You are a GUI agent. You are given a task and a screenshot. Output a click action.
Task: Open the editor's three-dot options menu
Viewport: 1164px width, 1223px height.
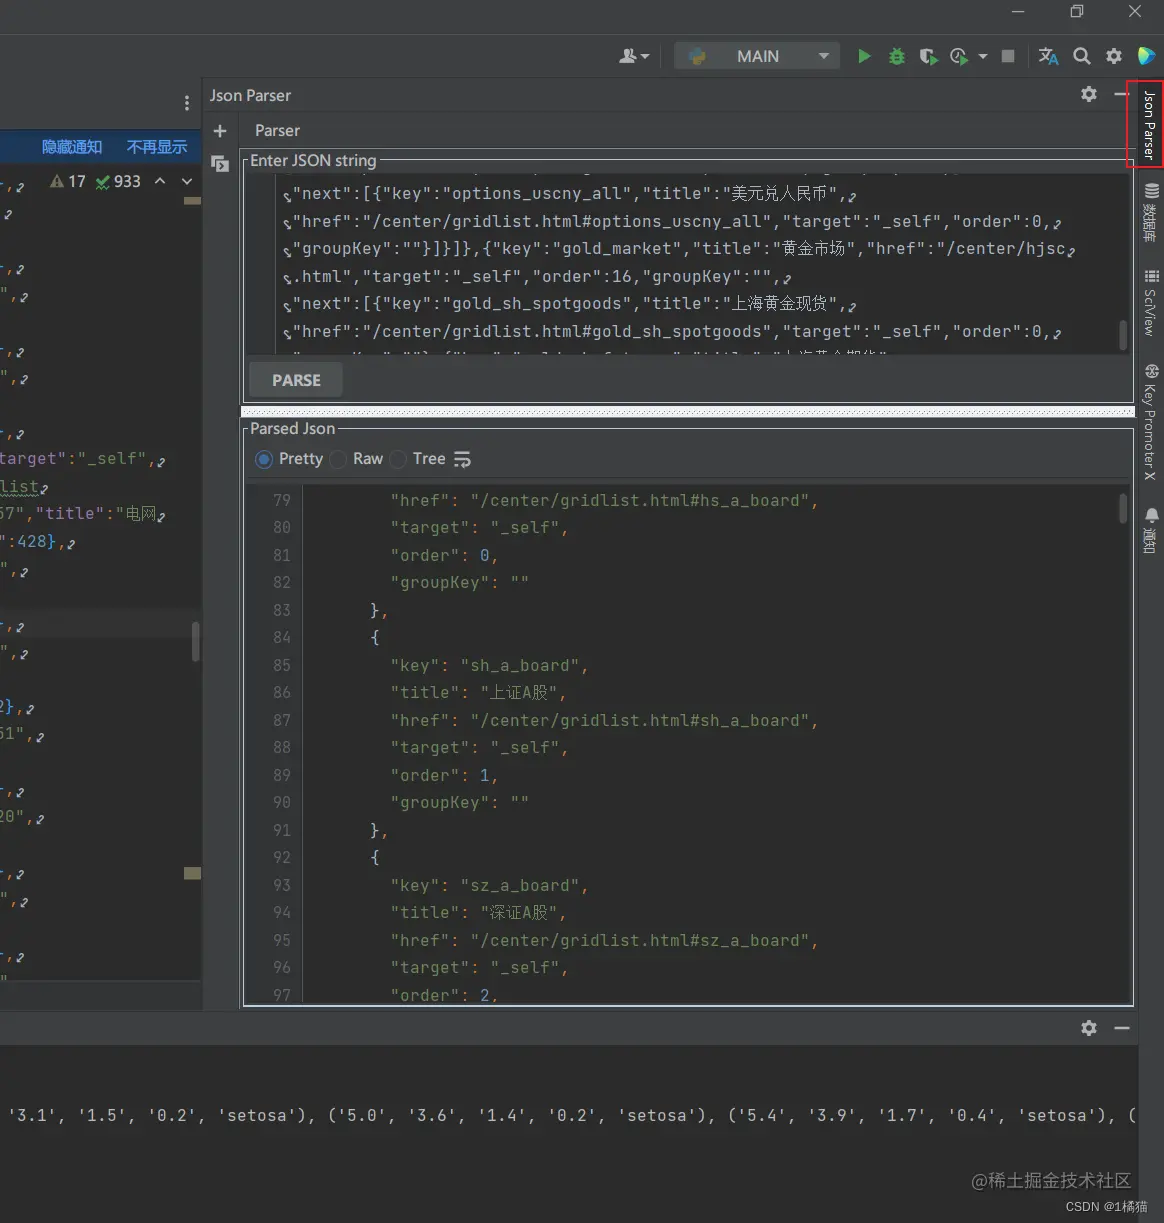click(187, 103)
